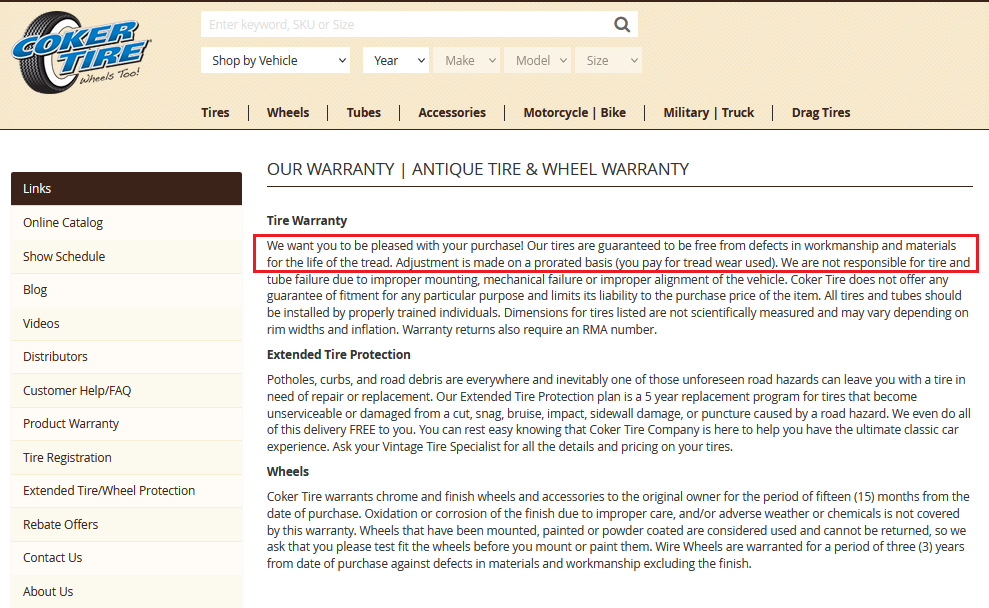Open the Accessories menu
The image size is (989, 608).
(x=452, y=113)
